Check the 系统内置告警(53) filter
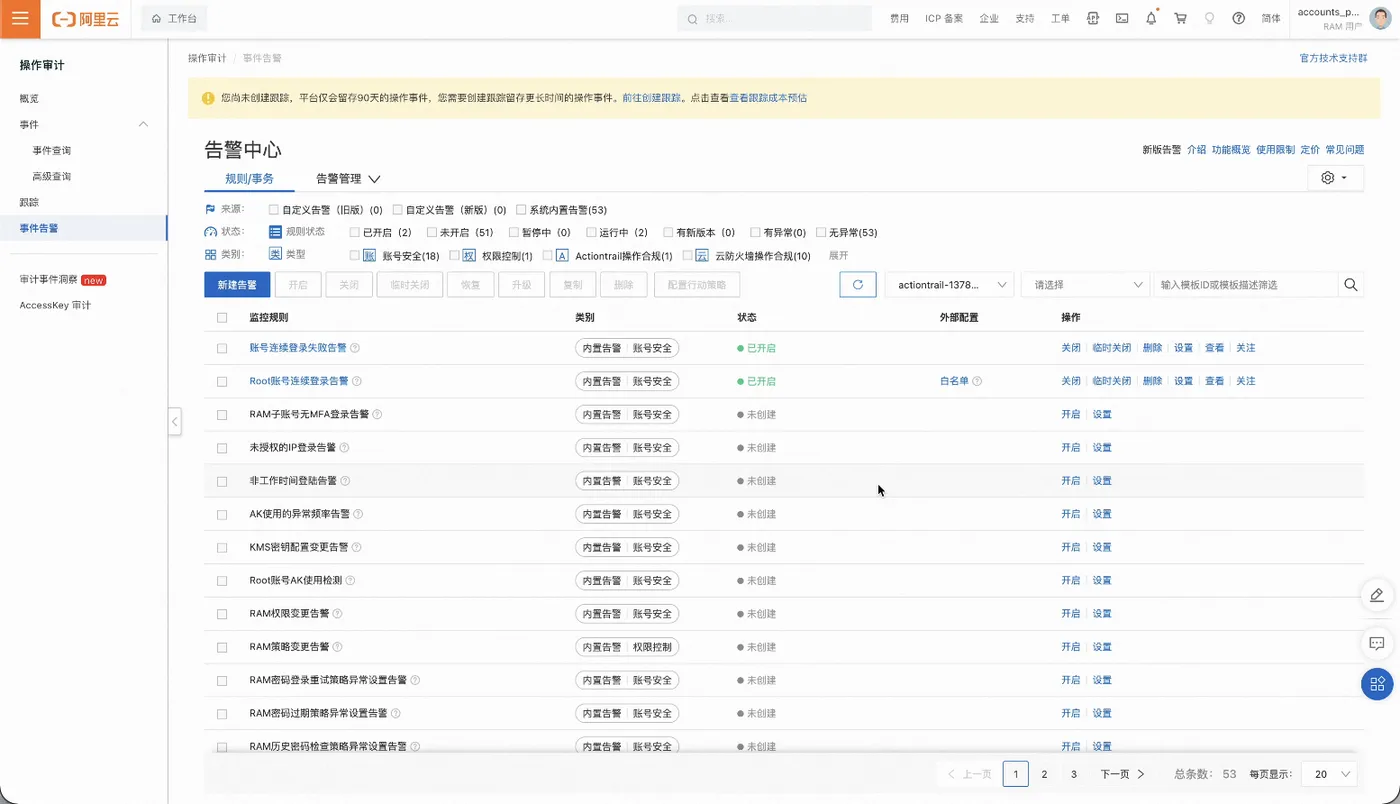Image resolution: width=1400 pixels, height=804 pixels. click(522, 210)
